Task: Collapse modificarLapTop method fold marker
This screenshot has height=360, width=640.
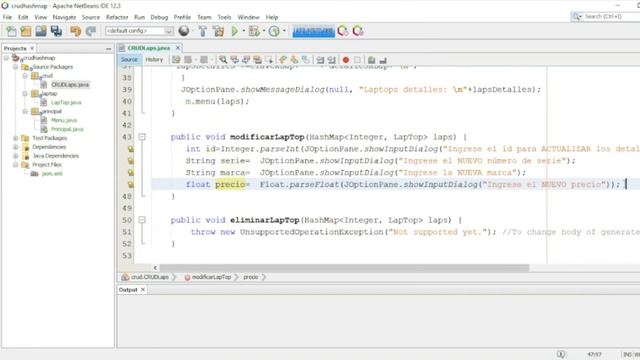Action: (142, 137)
